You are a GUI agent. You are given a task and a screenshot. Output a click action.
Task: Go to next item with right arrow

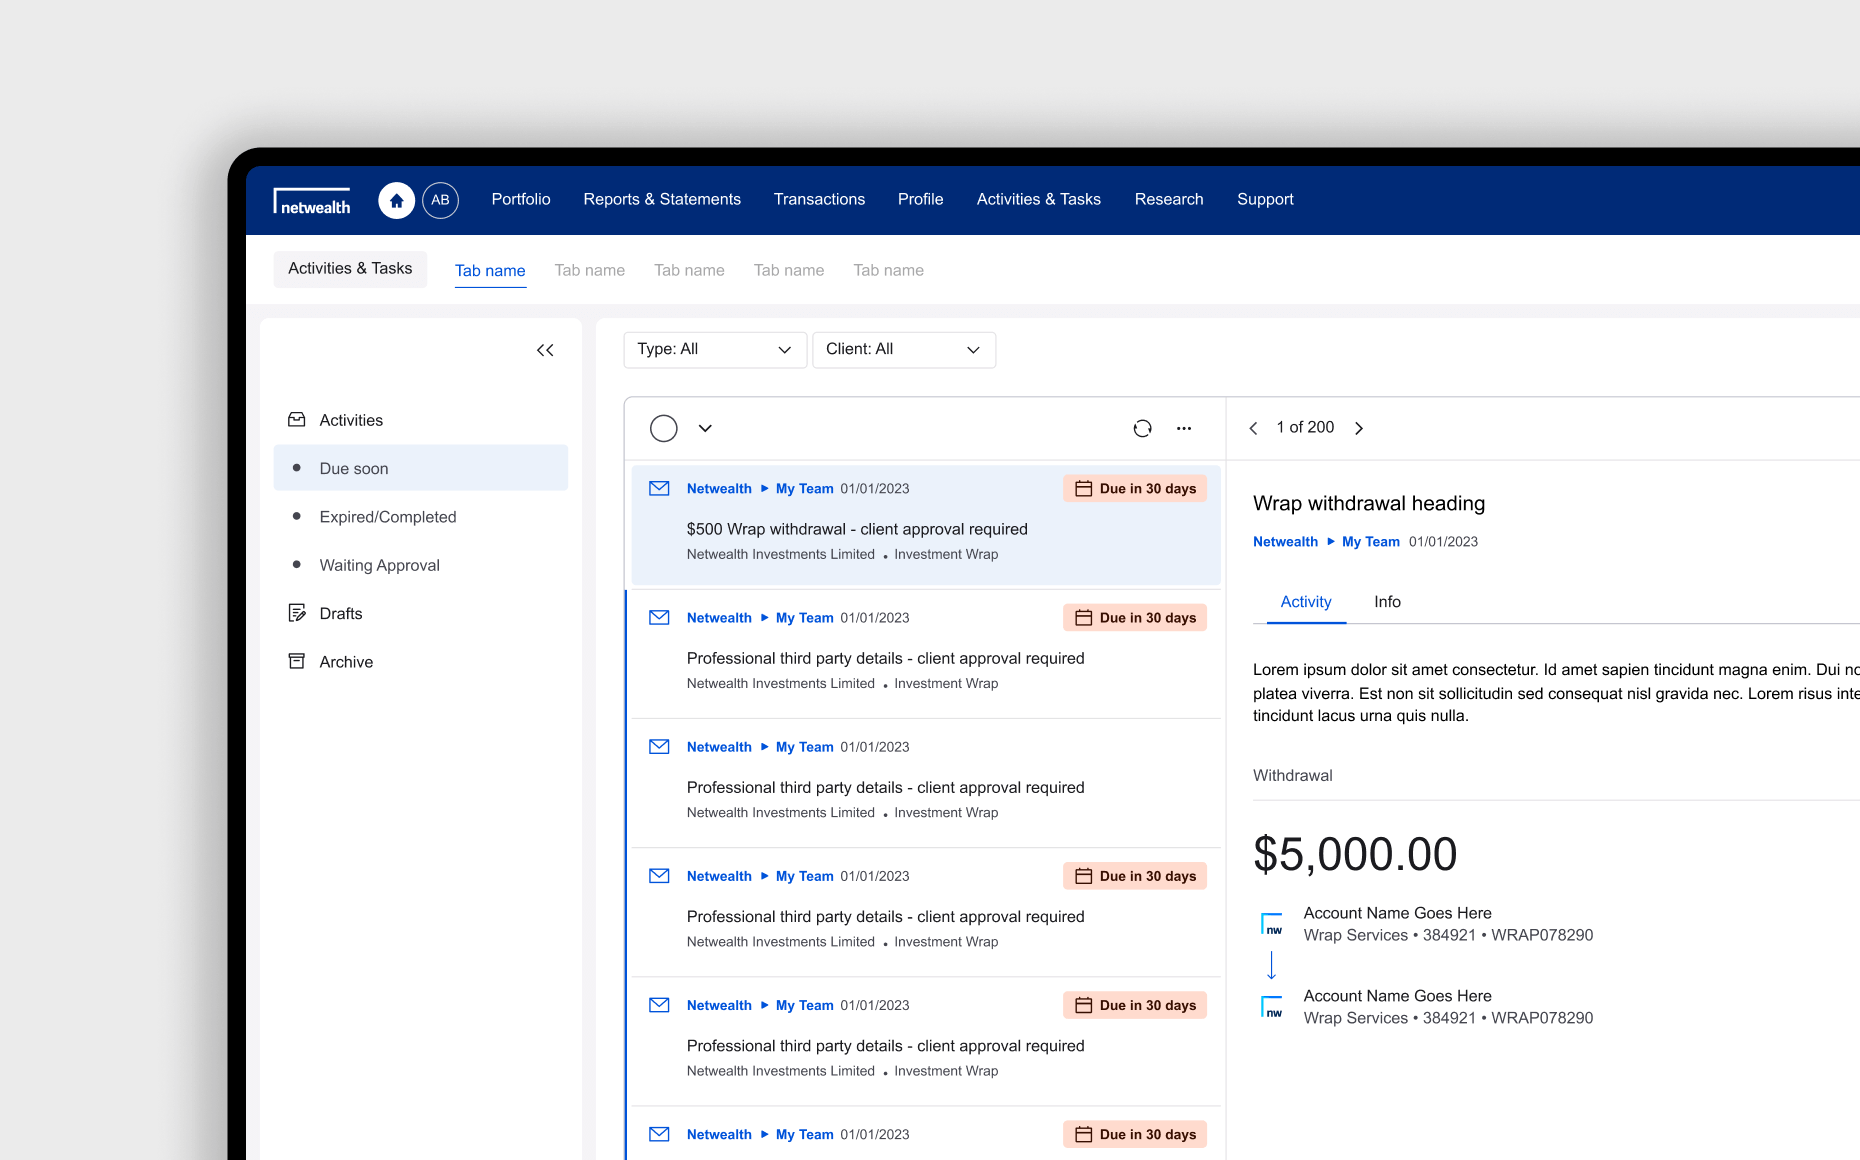pos(1359,428)
